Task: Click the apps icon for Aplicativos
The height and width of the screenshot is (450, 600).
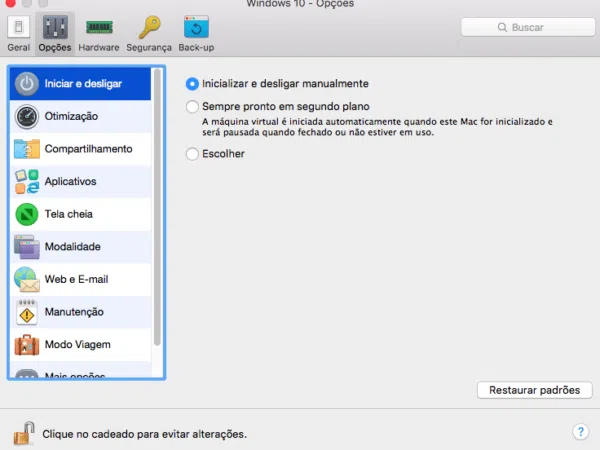Action: click(x=27, y=181)
